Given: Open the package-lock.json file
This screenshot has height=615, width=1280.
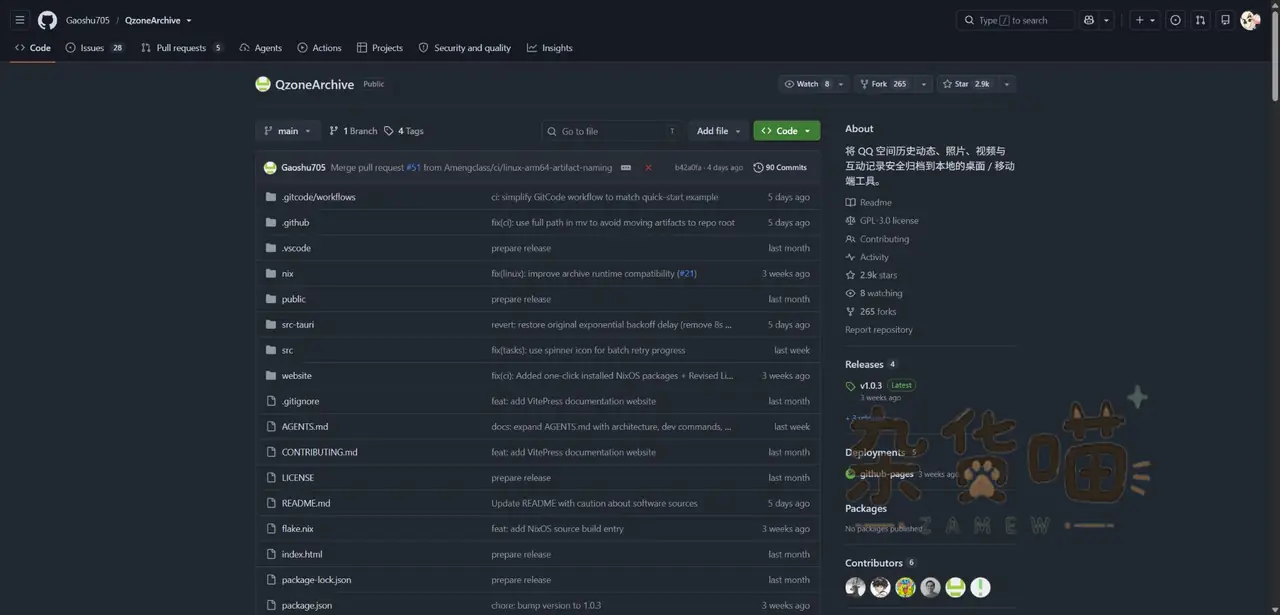Looking at the screenshot, I should click(x=316, y=579).
